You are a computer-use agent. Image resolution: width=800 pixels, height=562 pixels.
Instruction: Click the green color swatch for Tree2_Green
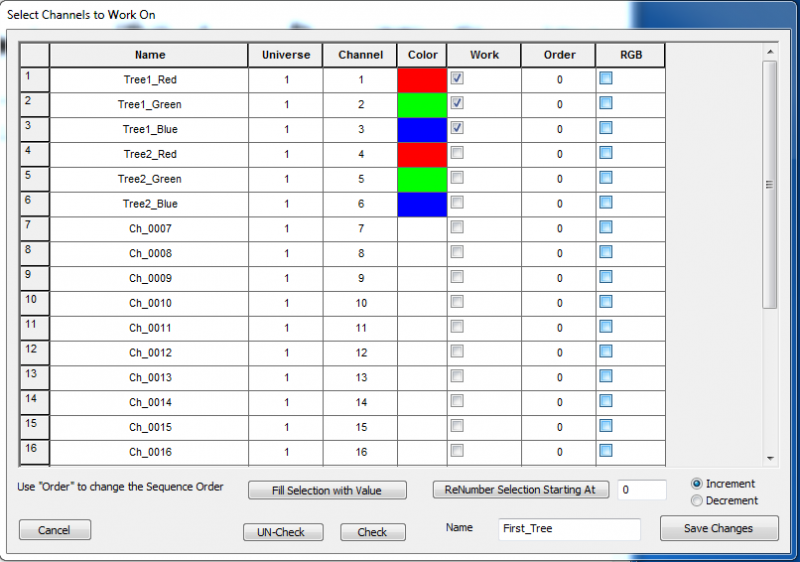point(421,179)
